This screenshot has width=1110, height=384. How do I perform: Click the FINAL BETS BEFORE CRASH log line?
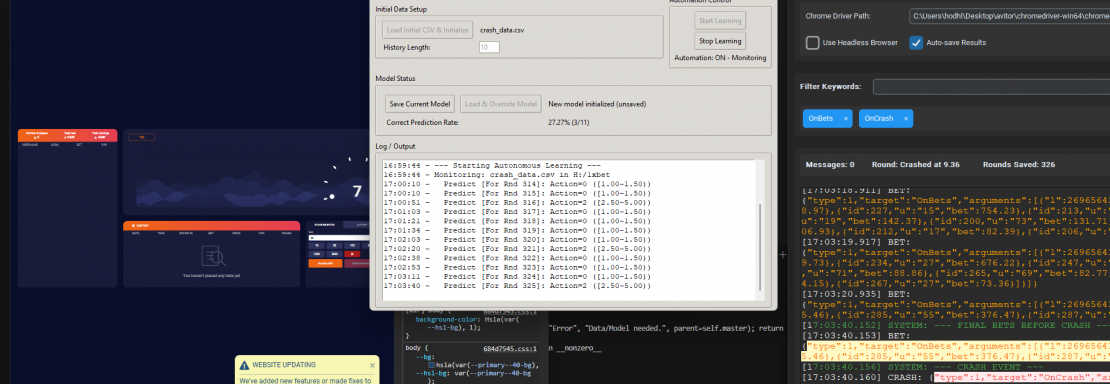(956, 324)
